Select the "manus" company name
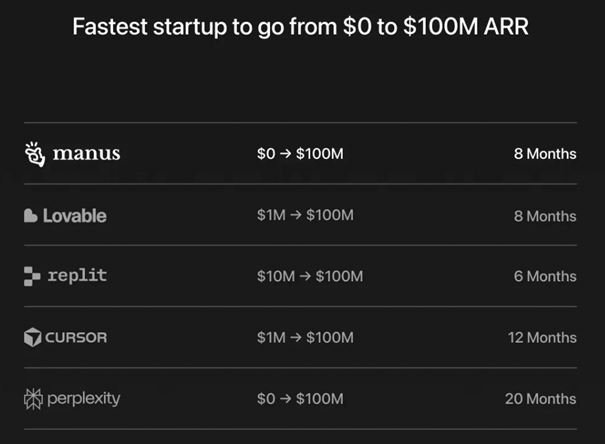 [x=86, y=154]
